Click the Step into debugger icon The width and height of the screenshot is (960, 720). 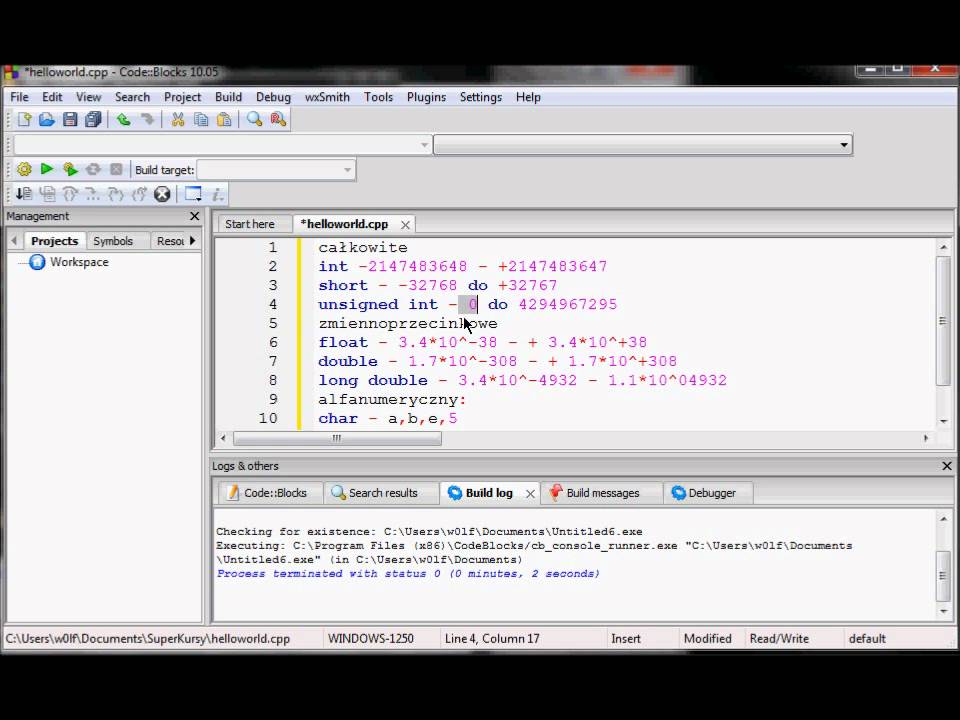pyautogui.click(x=116, y=194)
